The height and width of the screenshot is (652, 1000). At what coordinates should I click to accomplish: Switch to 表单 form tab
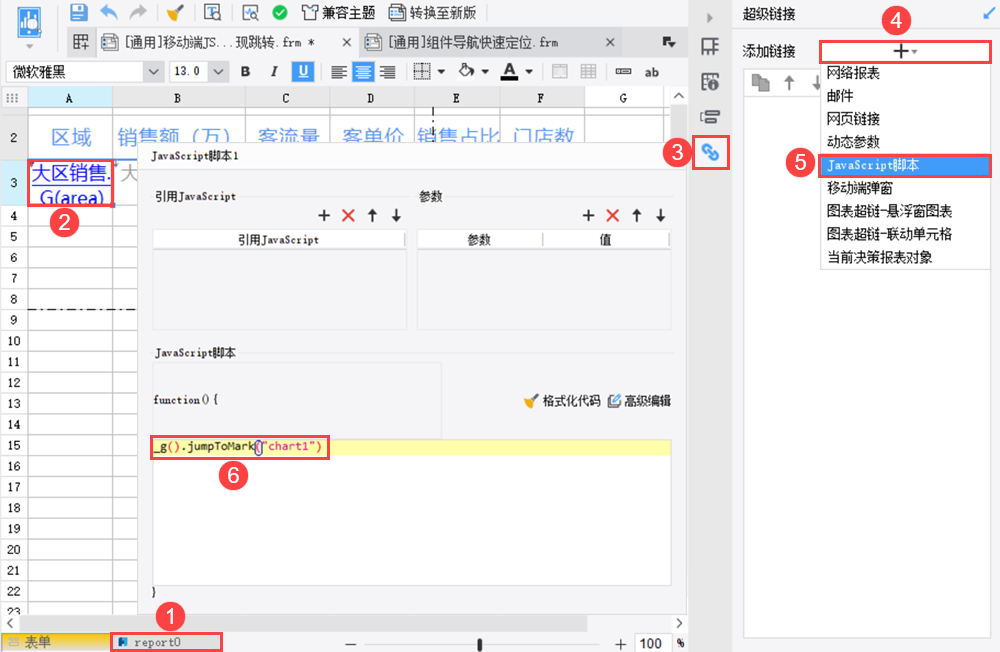55,642
